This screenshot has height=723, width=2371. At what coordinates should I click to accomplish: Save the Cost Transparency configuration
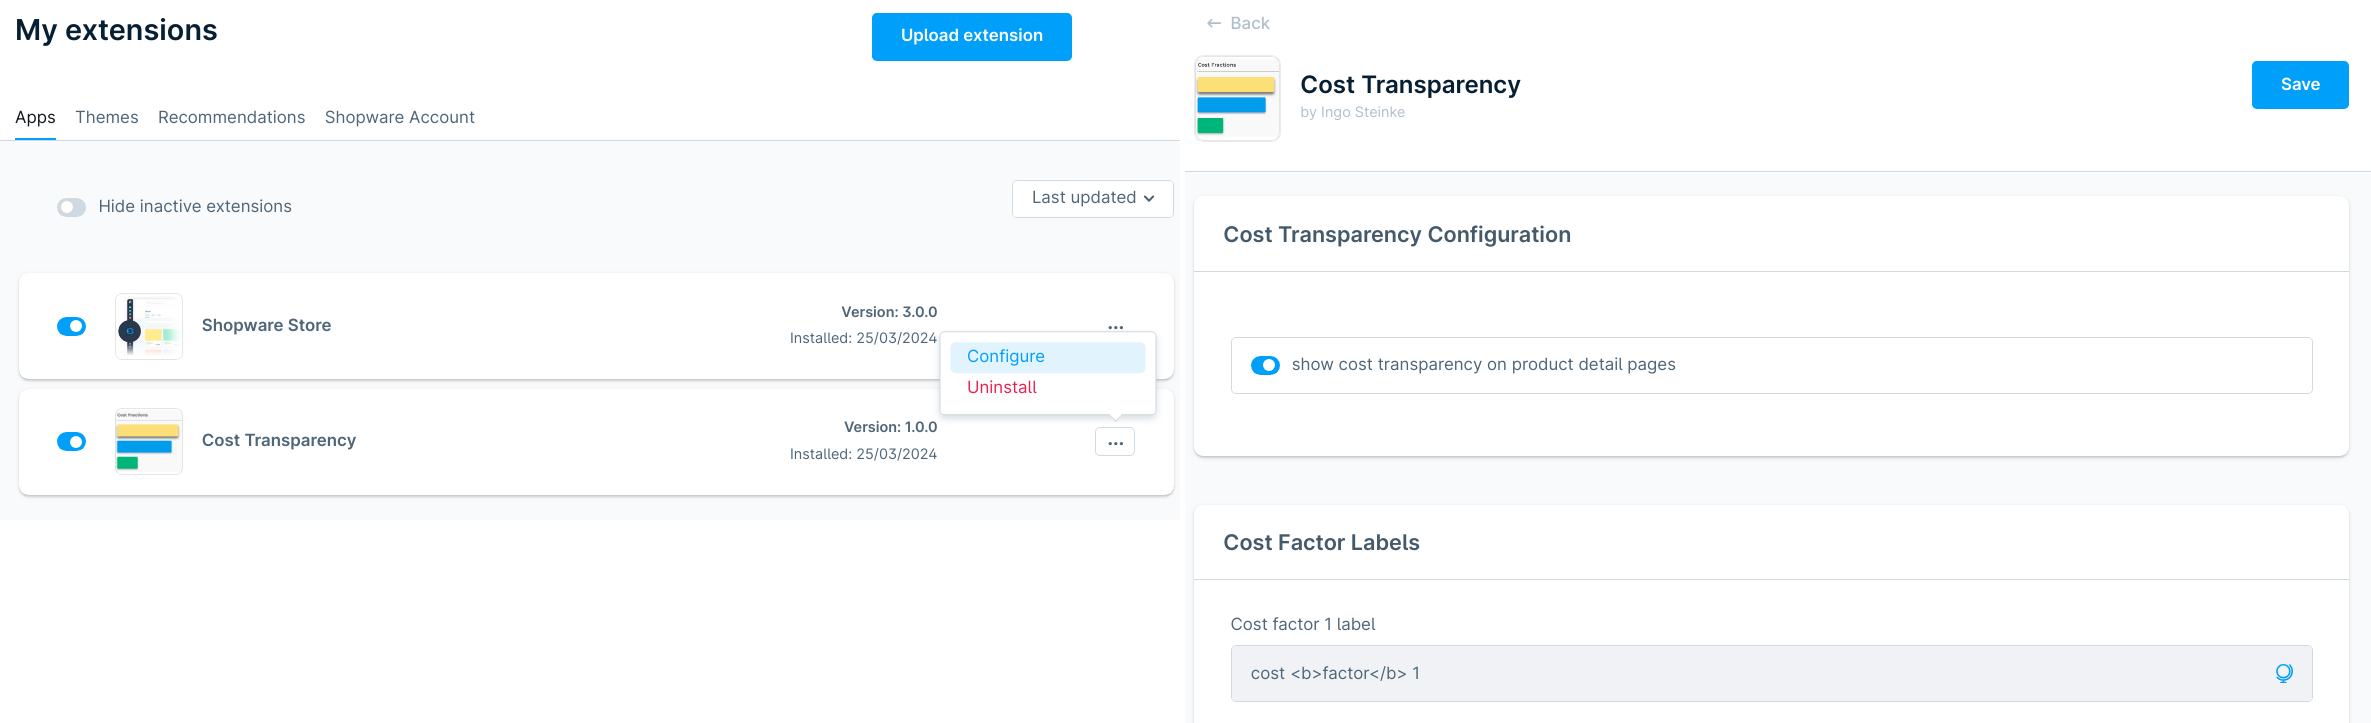click(2300, 85)
